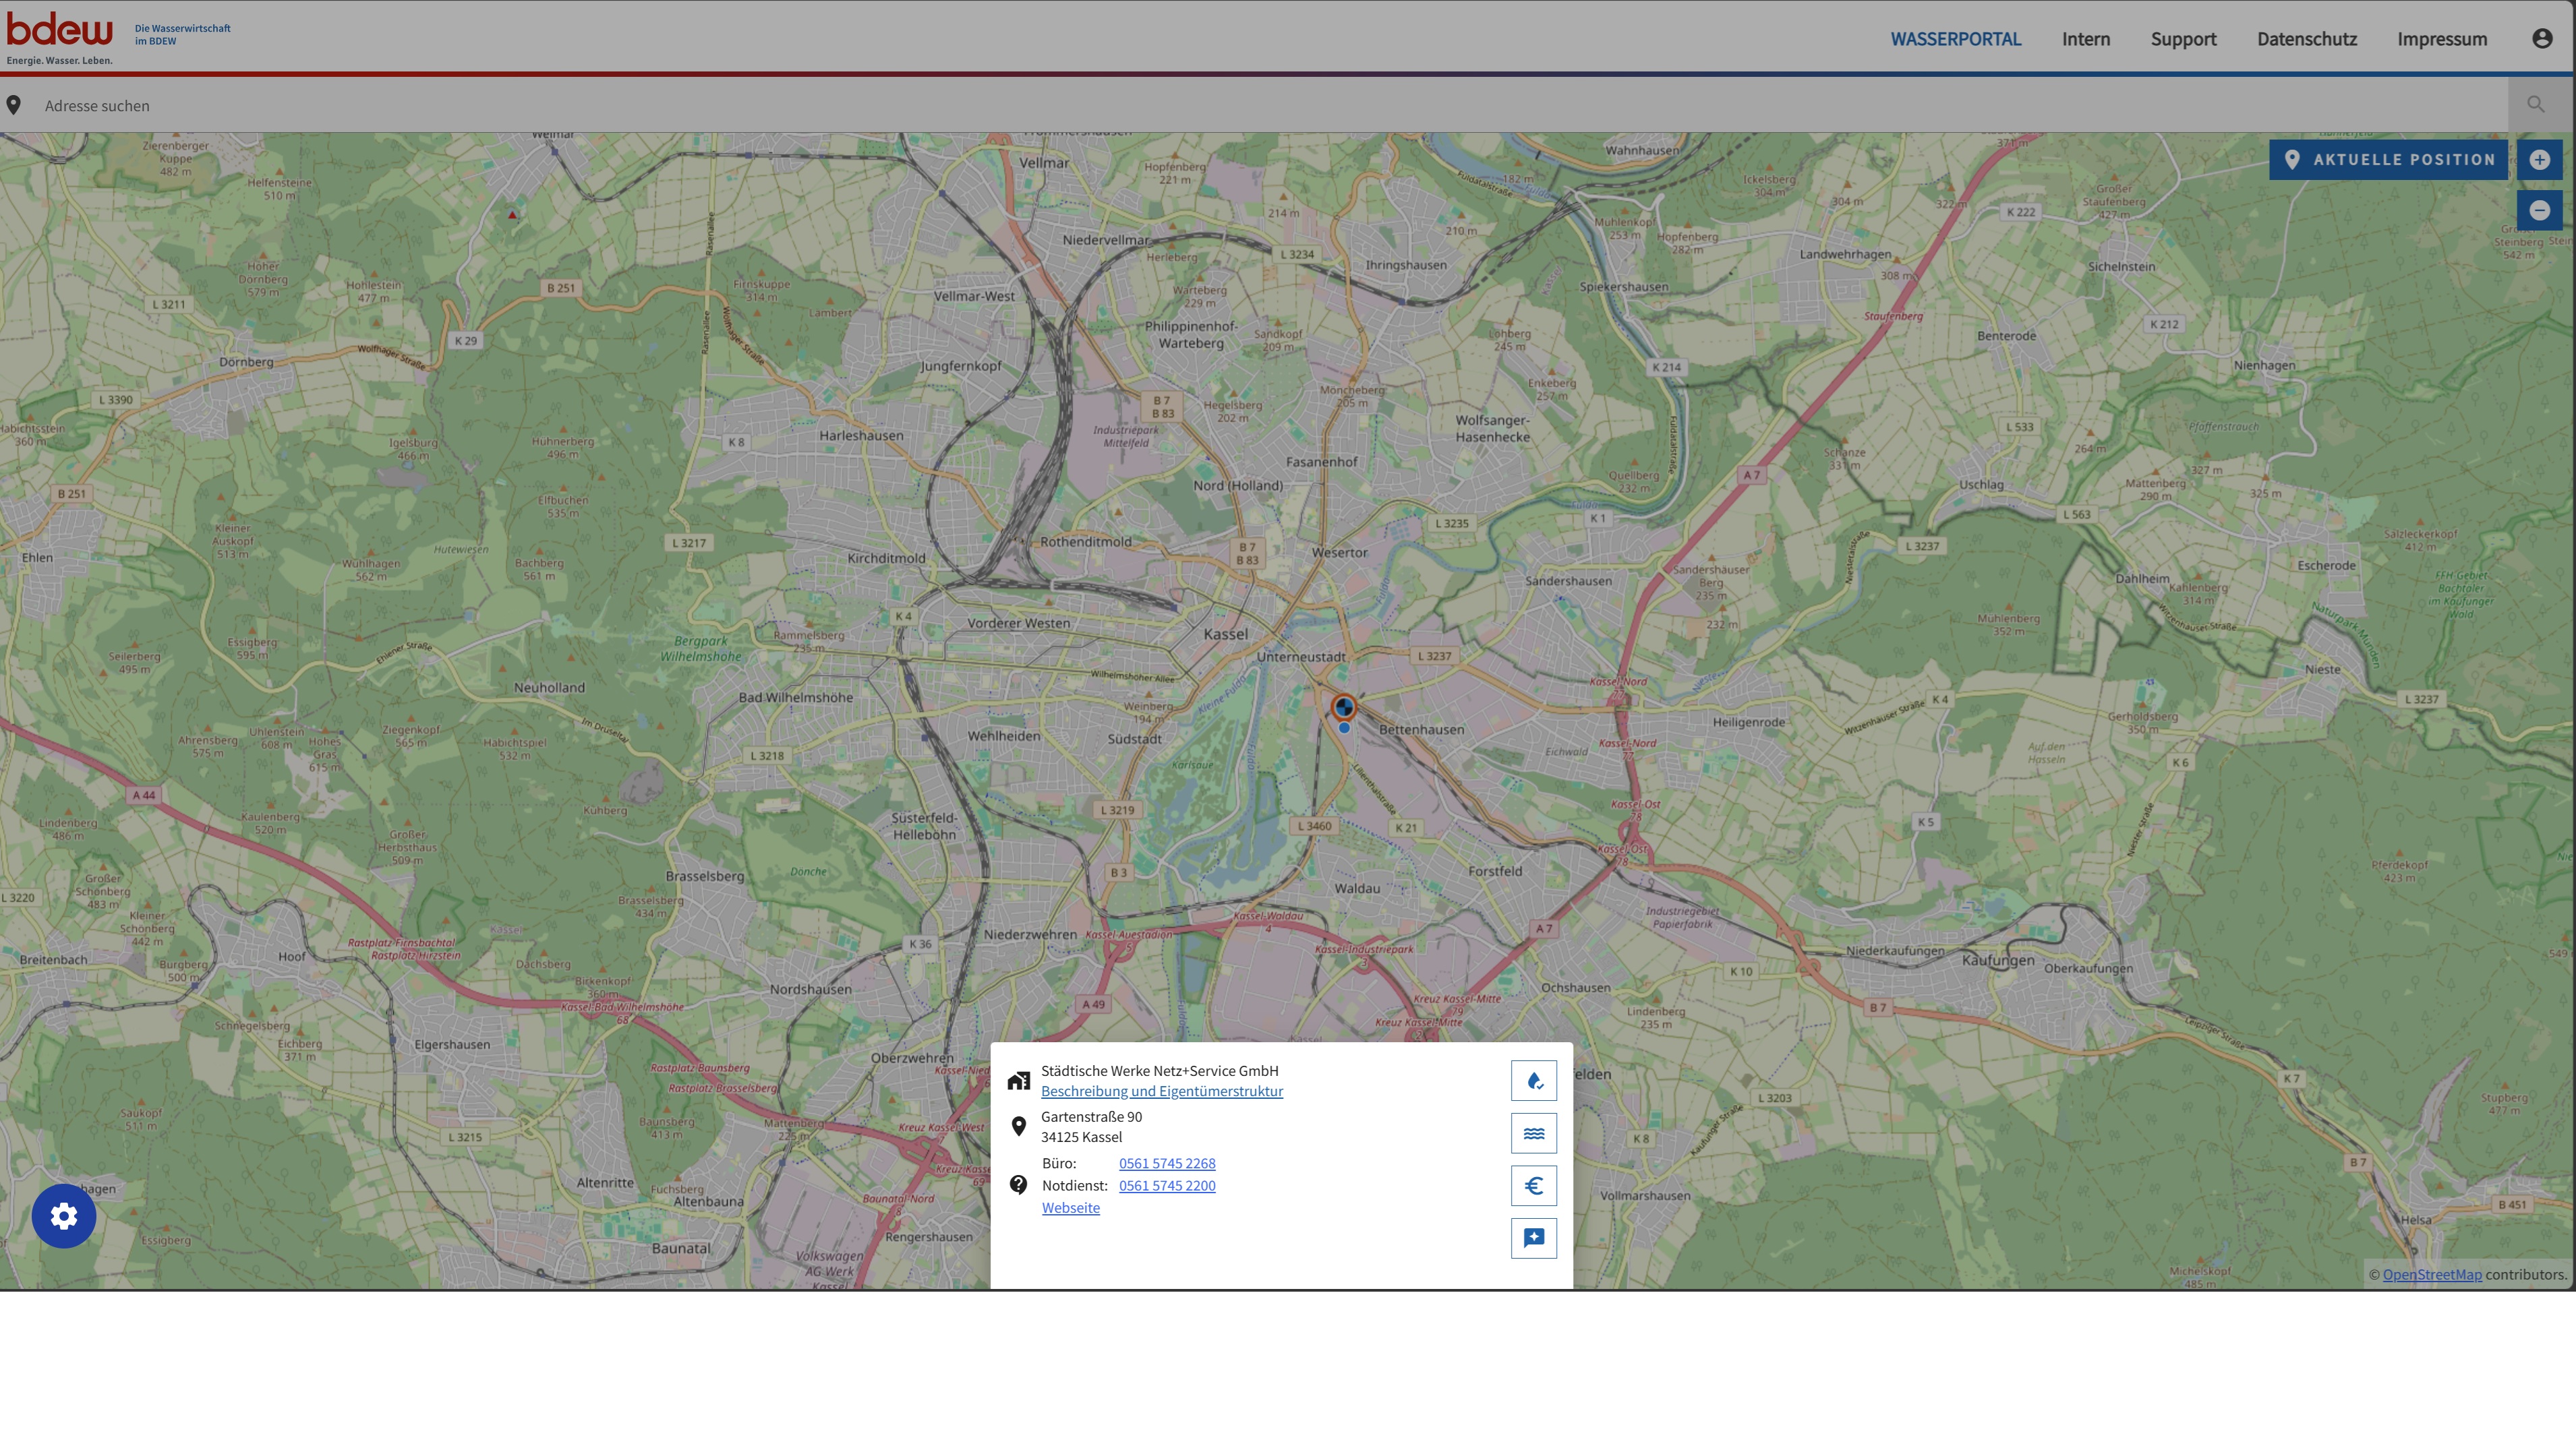Select the utility marker near Bettenhausen

tap(1343, 709)
